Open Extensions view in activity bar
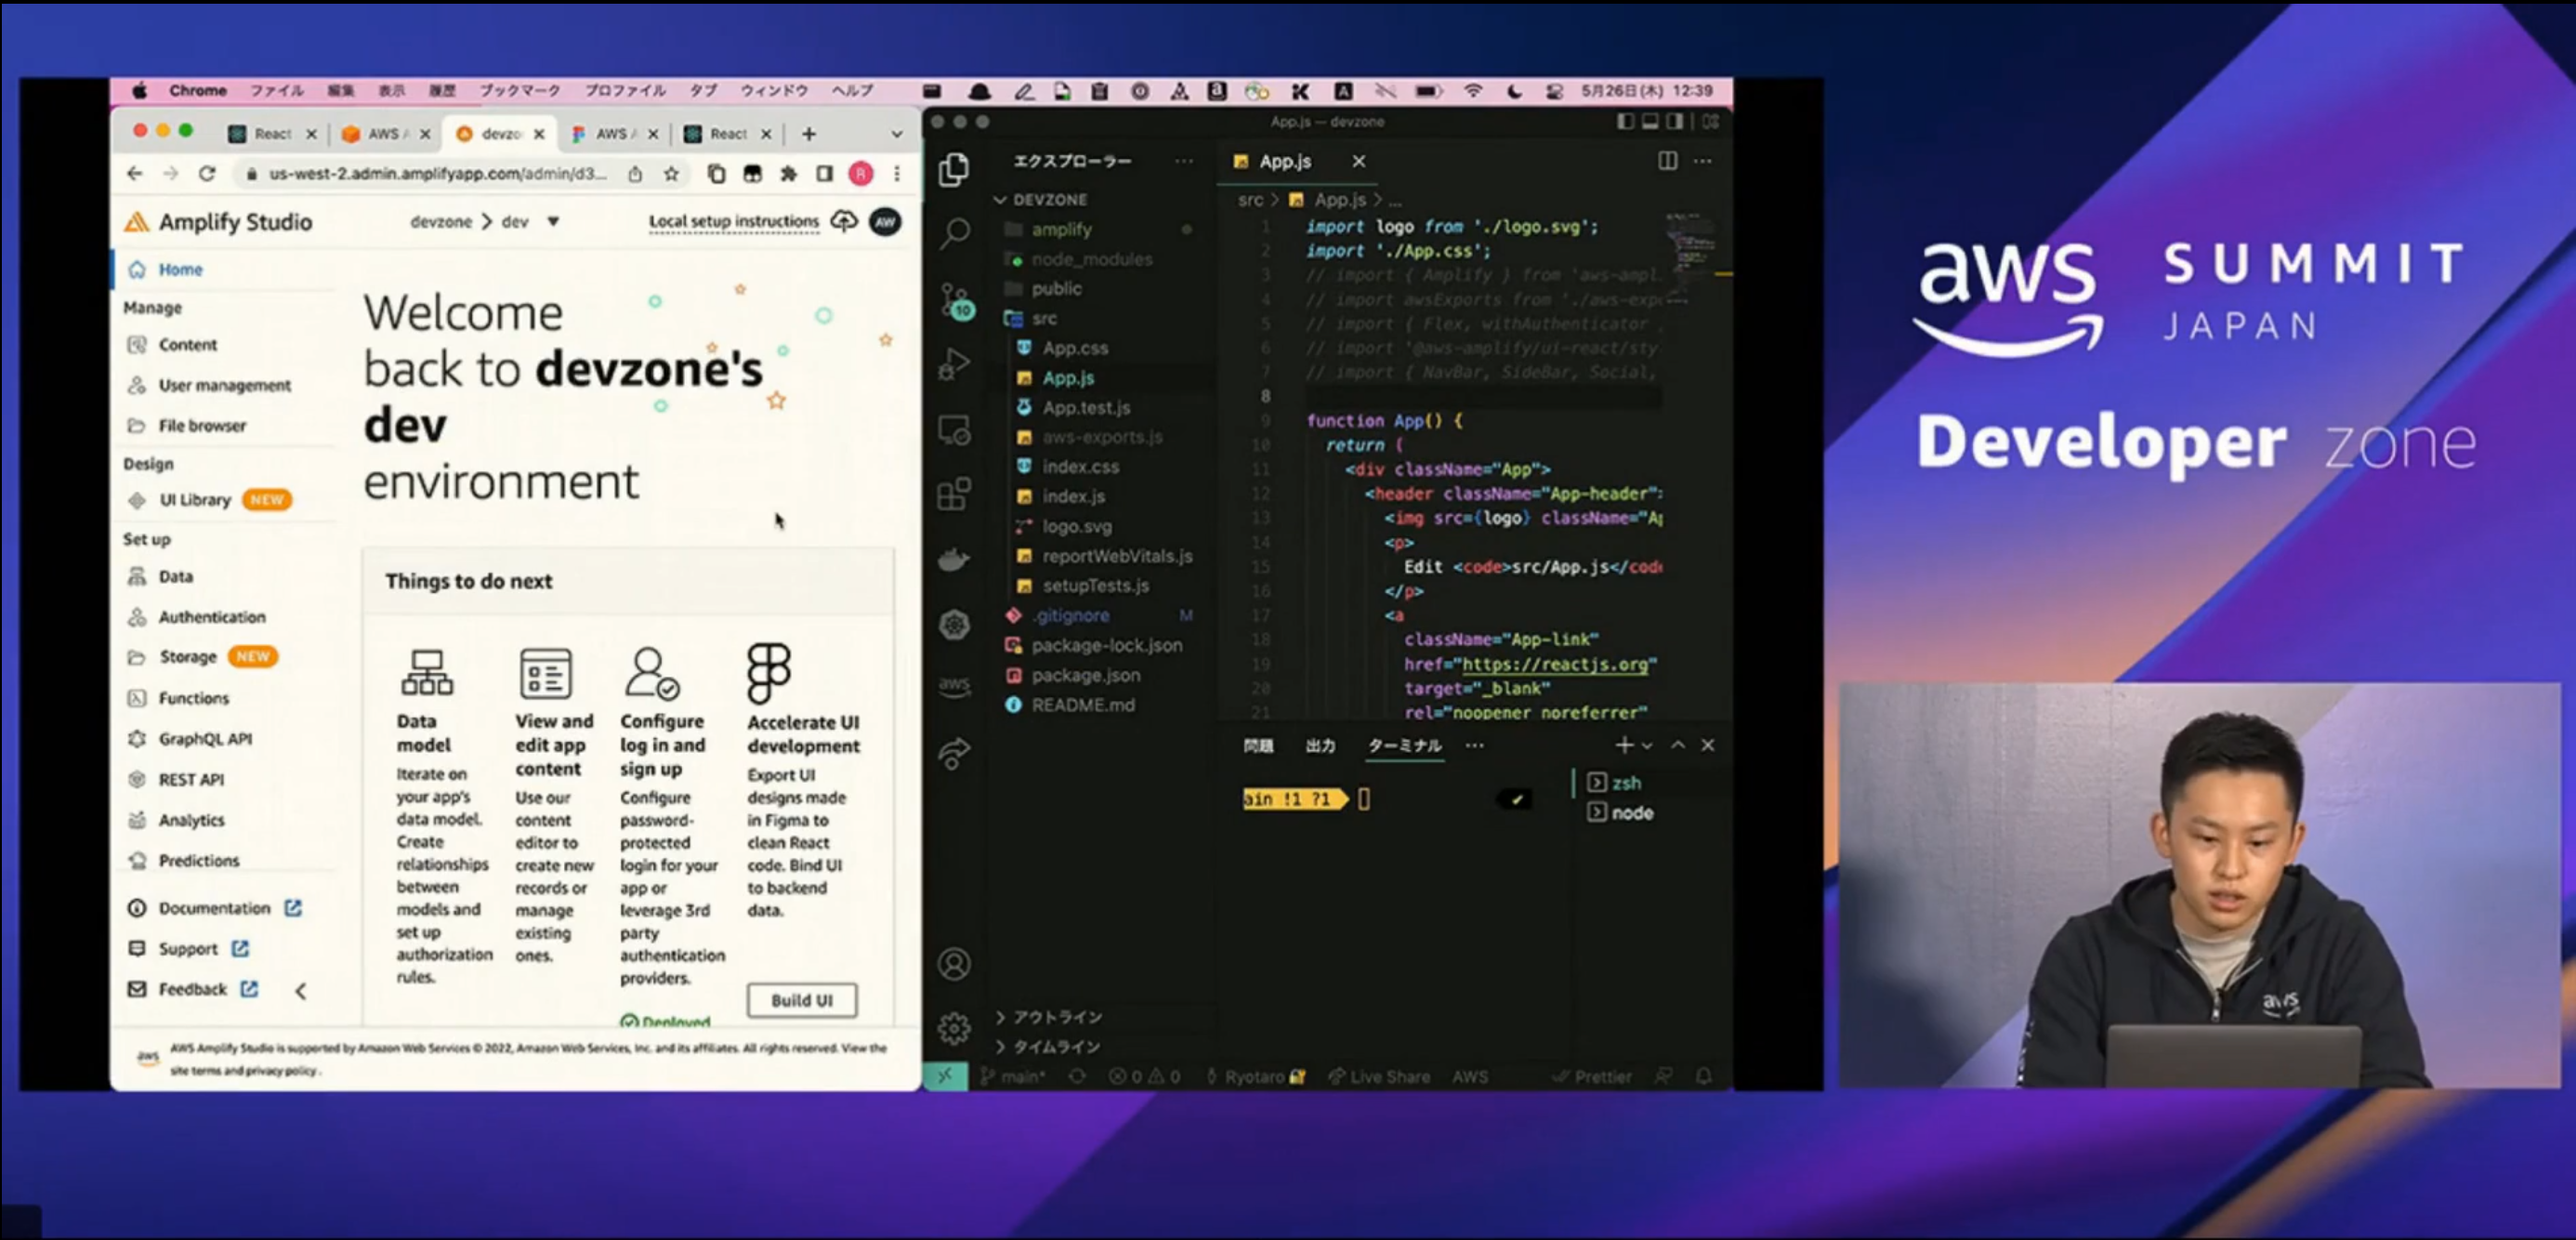2576x1240 pixels. 954,494
